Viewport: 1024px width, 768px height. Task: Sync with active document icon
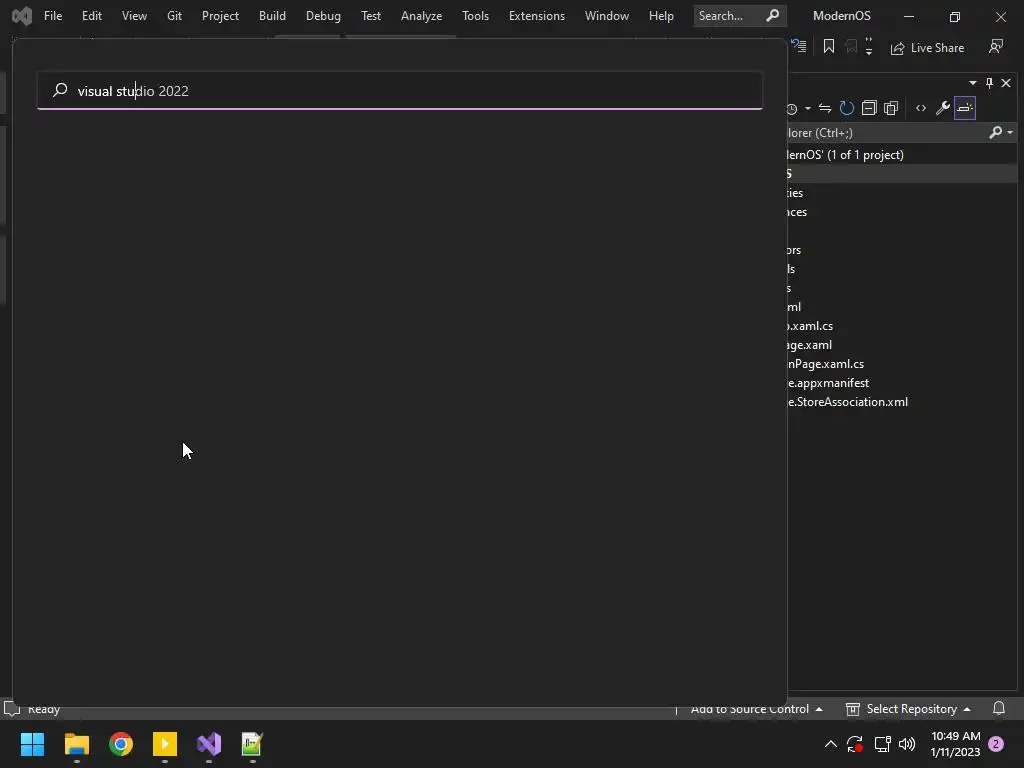825,108
